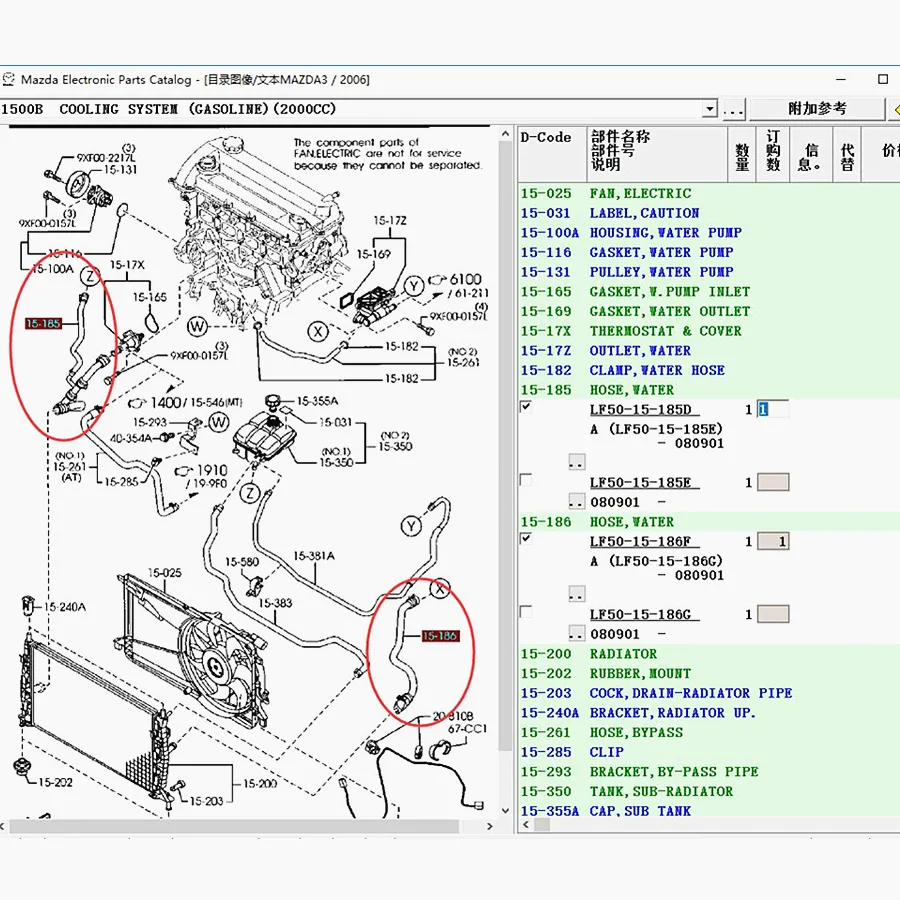Select the 15-293 BRACKET, BY-PASS PIPE row
This screenshot has width=900, height=900.
[x=709, y=771]
